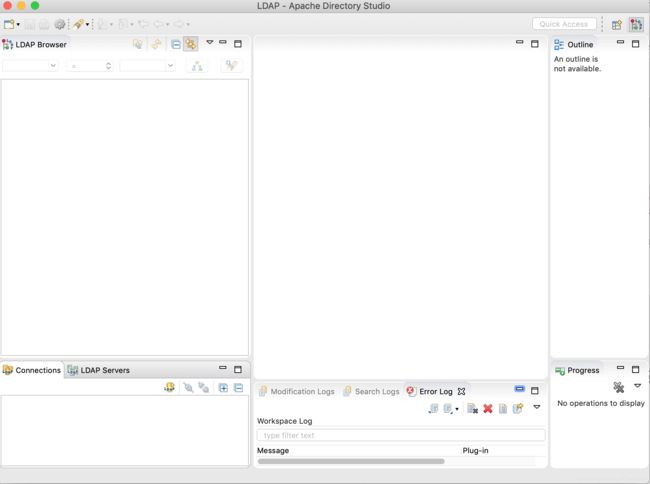Open the Import Log dropdown arrow

point(457,409)
